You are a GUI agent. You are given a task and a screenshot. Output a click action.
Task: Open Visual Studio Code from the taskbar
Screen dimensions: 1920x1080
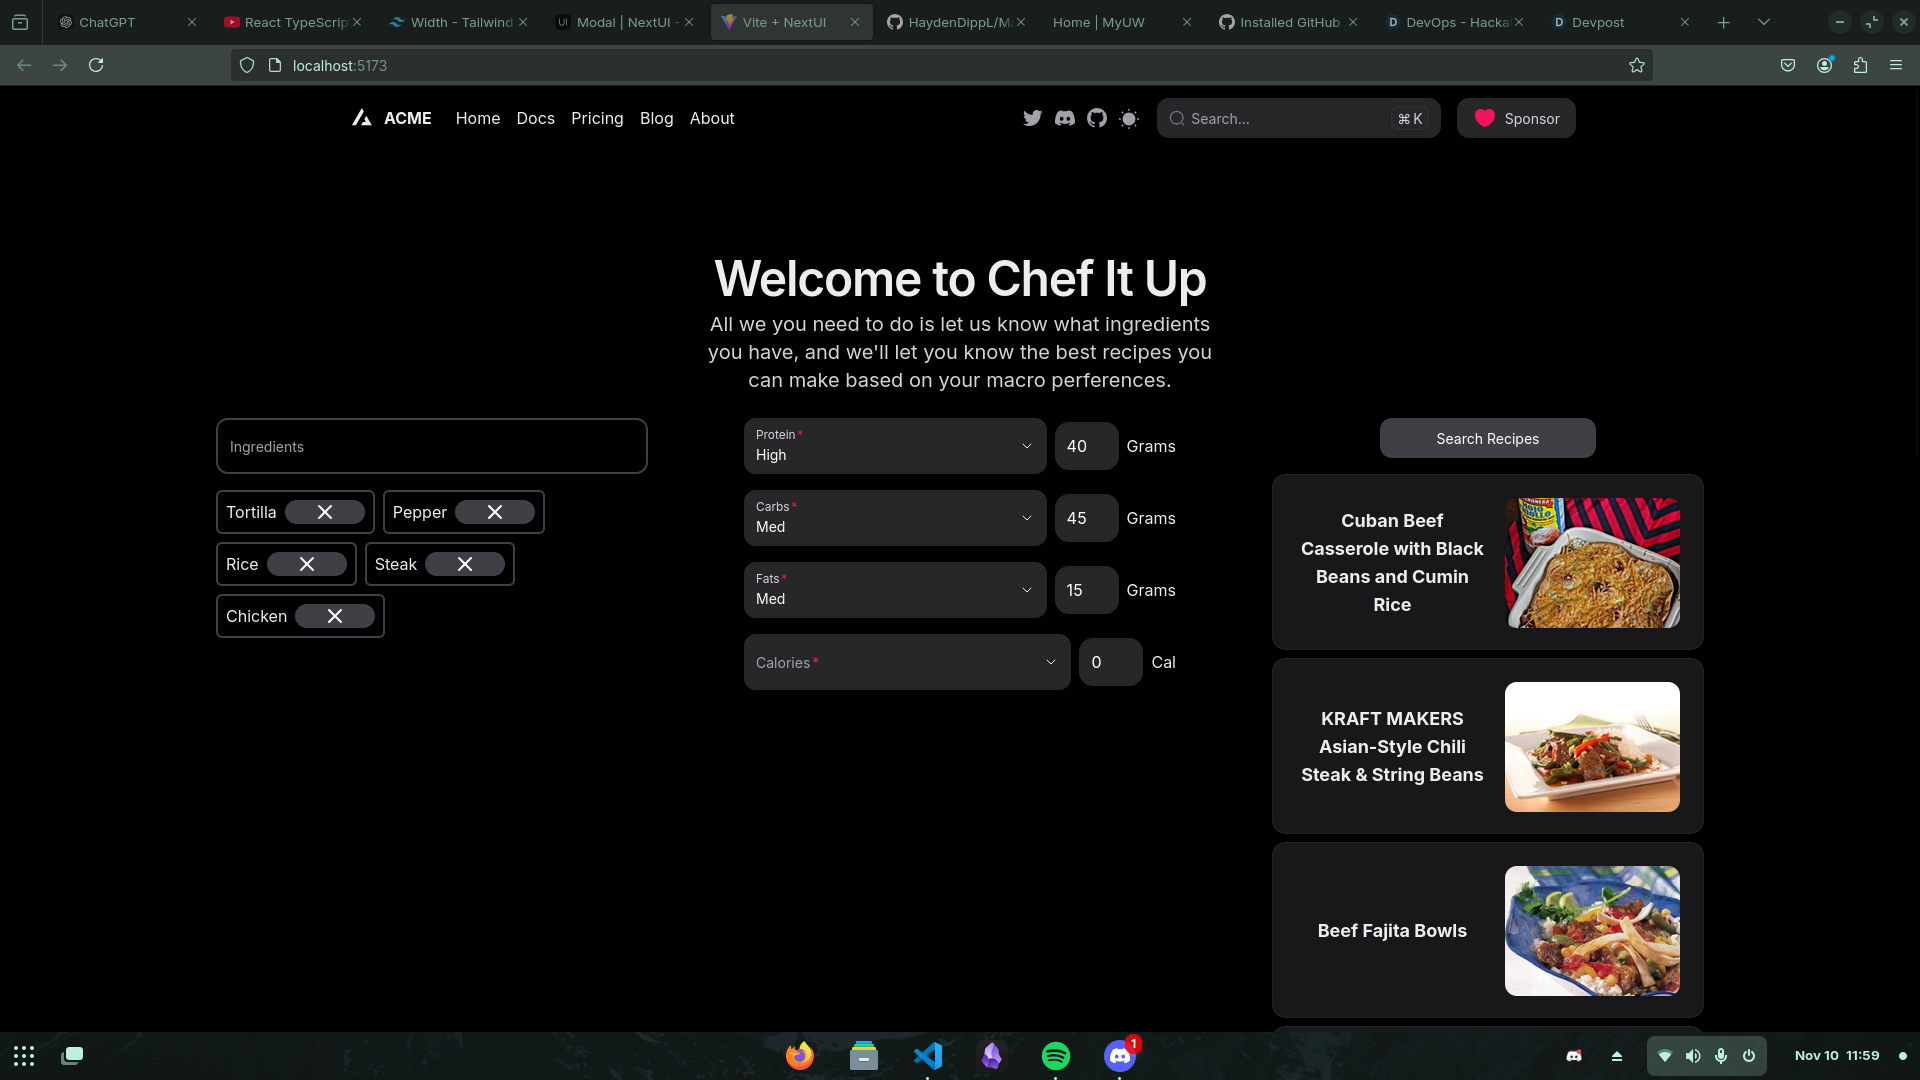928,1055
